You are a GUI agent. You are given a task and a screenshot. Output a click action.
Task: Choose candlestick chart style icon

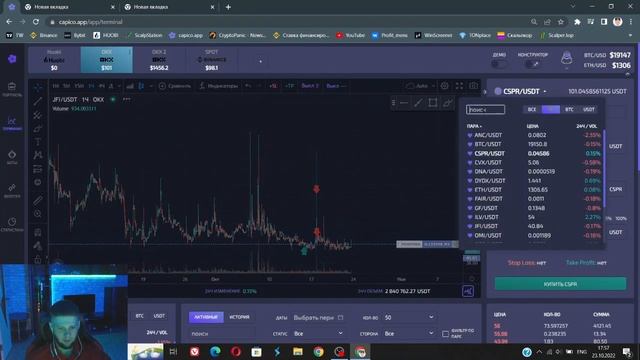tap(141, 86)
